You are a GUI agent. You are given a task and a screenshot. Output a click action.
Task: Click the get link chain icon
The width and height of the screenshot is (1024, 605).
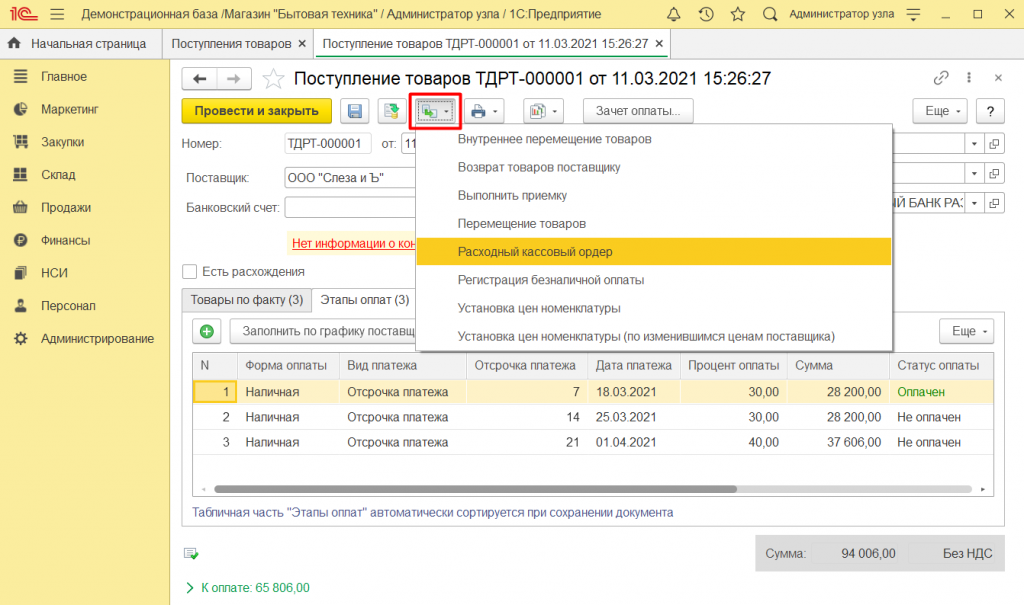click(940, 78)
